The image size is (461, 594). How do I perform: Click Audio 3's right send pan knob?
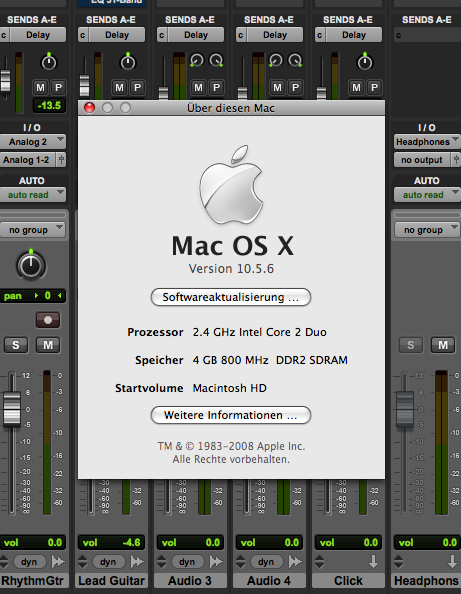click(216, 60)
